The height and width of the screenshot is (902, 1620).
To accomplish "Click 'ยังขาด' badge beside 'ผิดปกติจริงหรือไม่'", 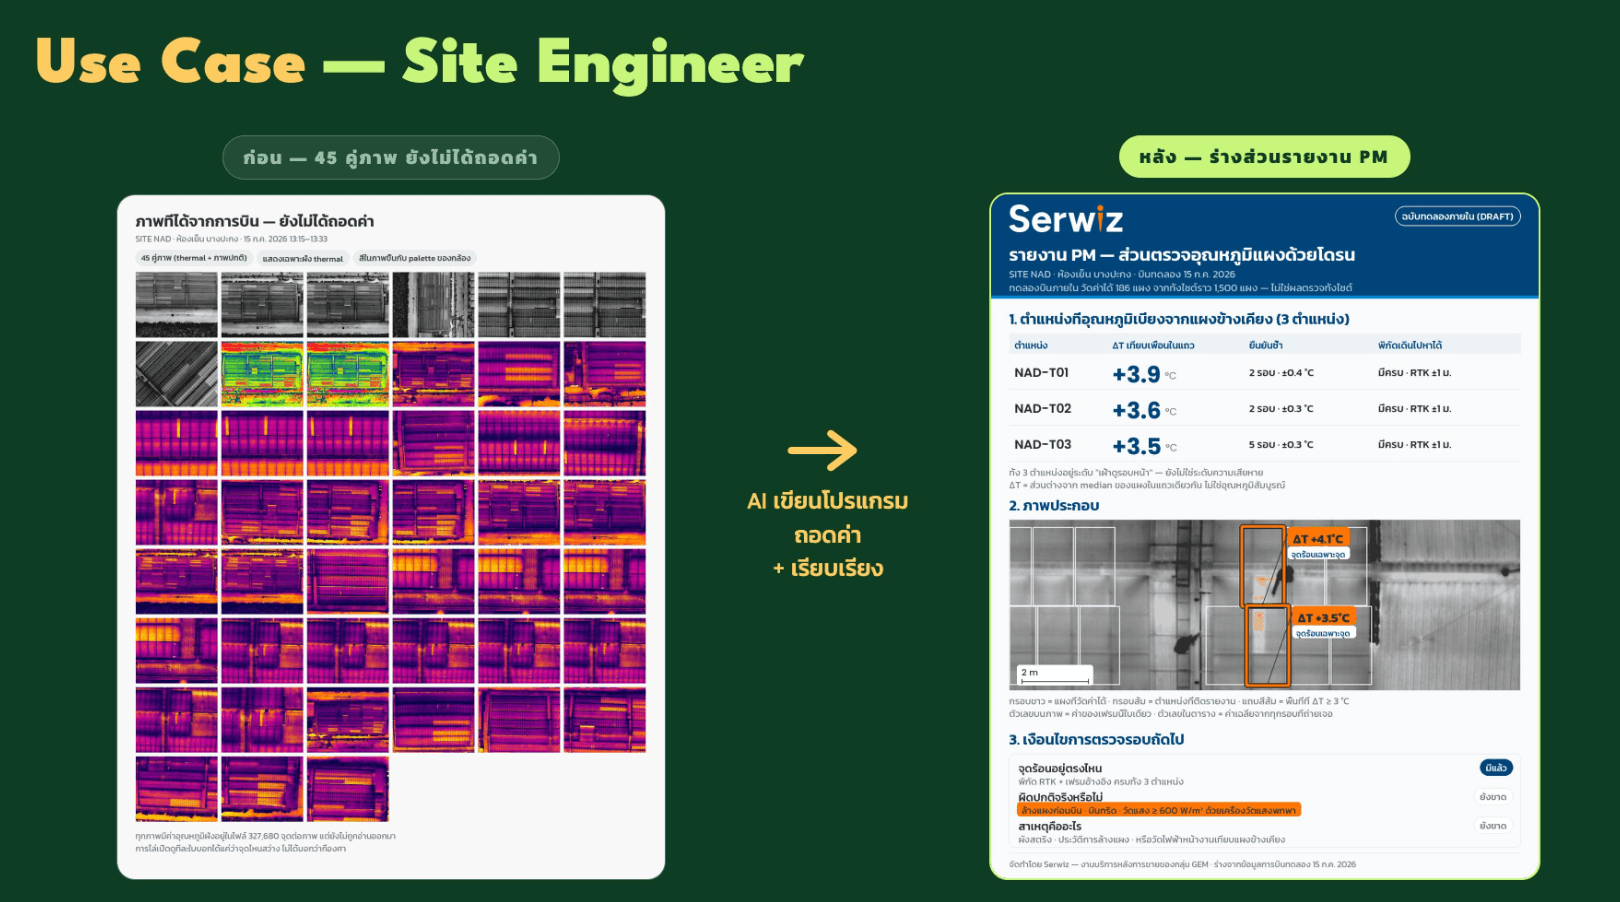I will [x=1493, y=797].
